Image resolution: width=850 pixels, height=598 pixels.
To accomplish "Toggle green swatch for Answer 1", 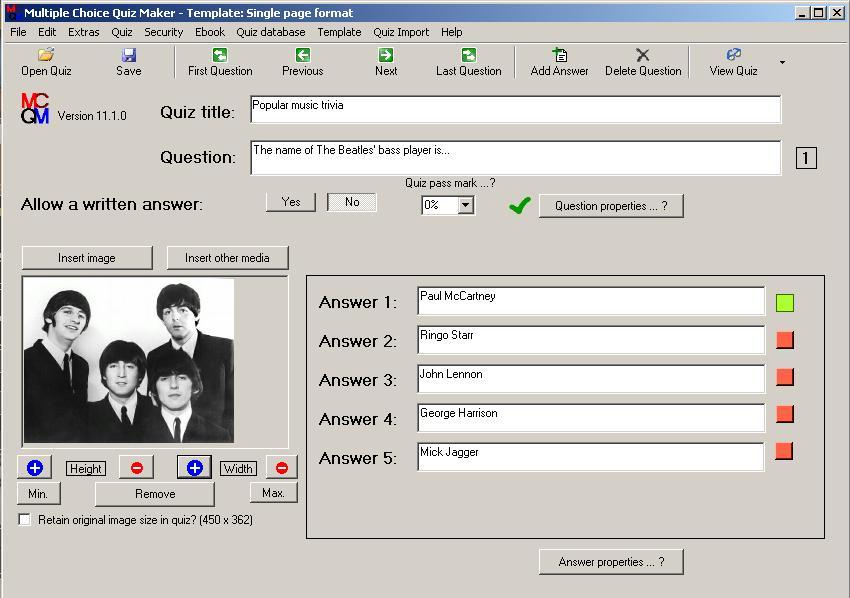I will click(x=784, y=303).
